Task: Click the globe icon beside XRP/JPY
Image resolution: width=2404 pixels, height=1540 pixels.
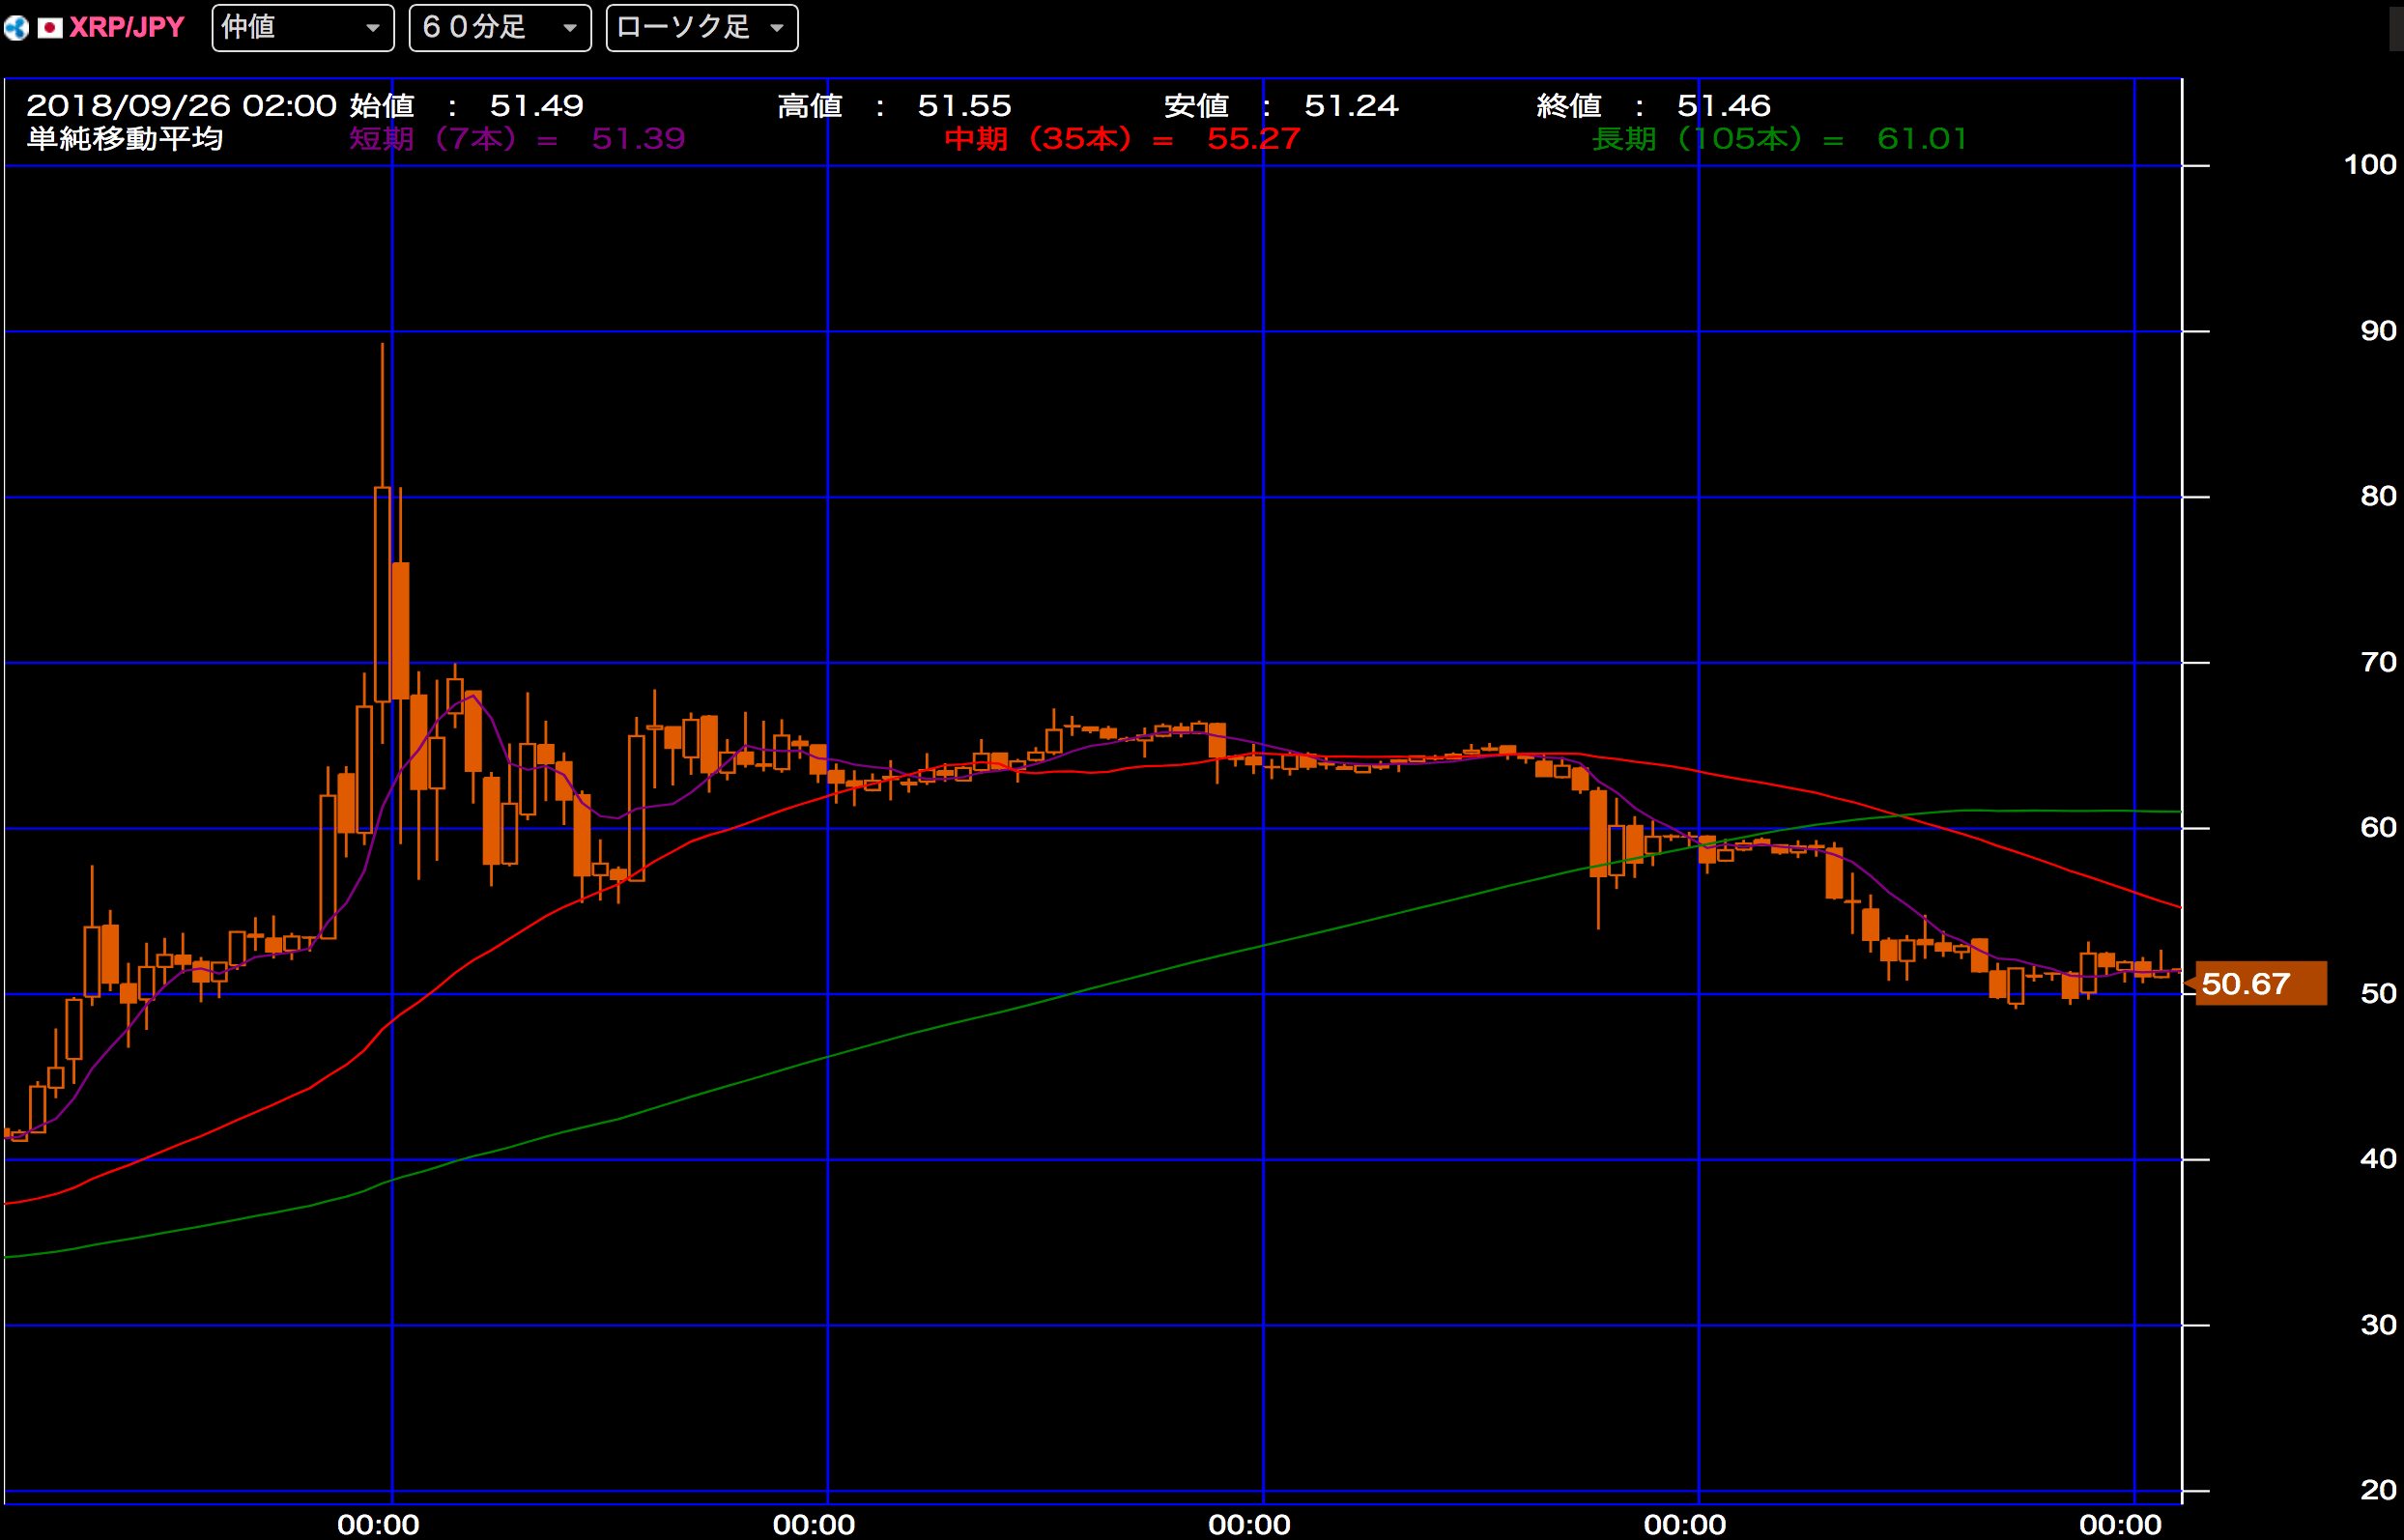Action: click(x=16, y=28)
